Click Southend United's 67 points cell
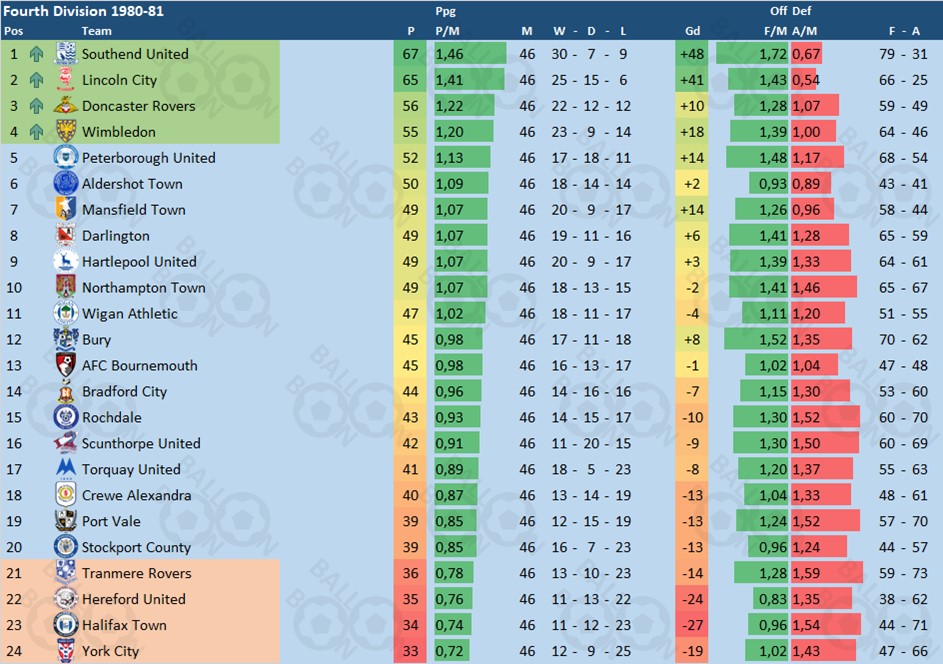Screen dimensions: 943x664 pyautogui.click(x=410, y=54)
